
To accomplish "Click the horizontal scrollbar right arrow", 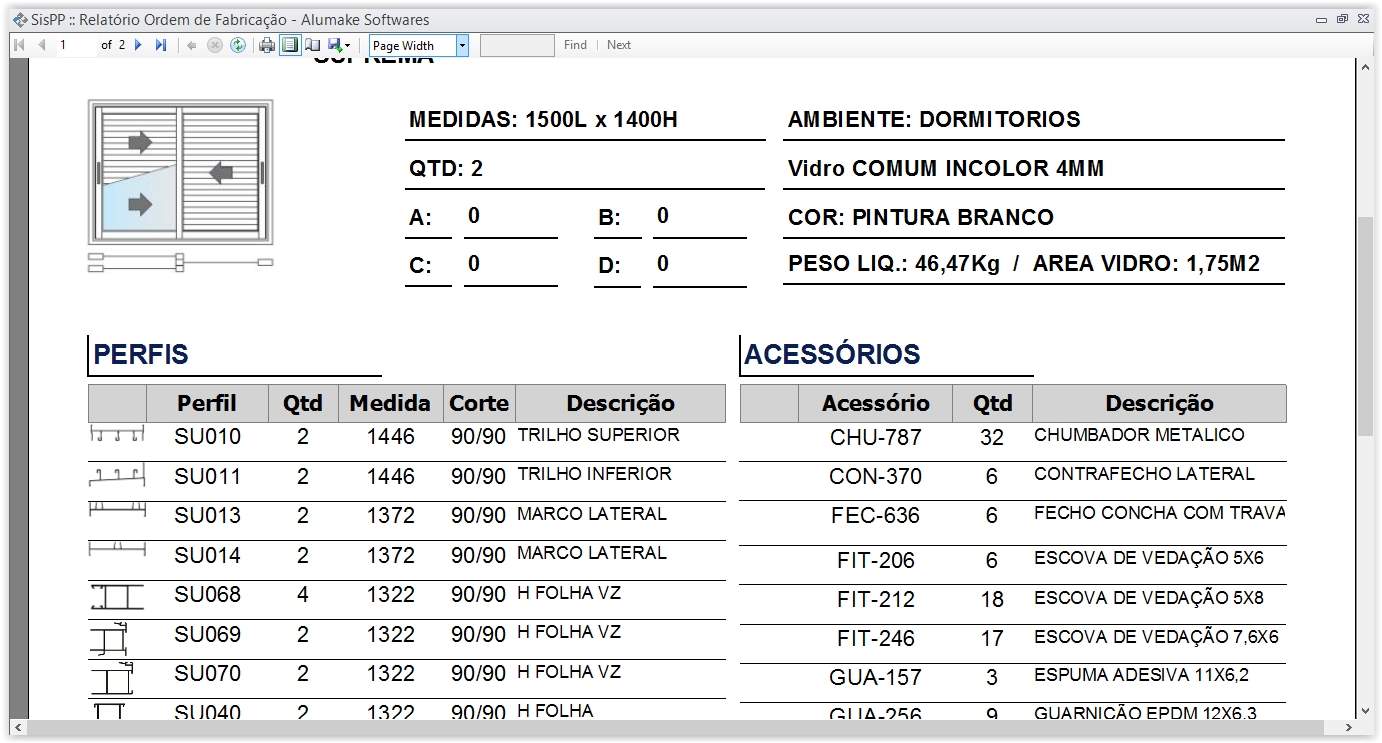I will (1348, 727).
